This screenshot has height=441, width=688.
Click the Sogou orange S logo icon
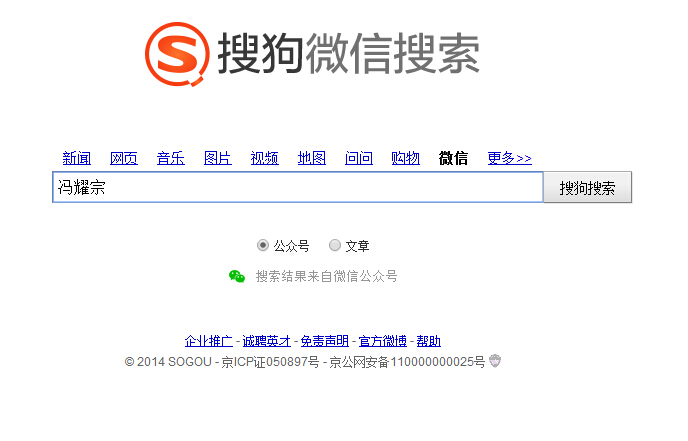(x=177, y=54)
